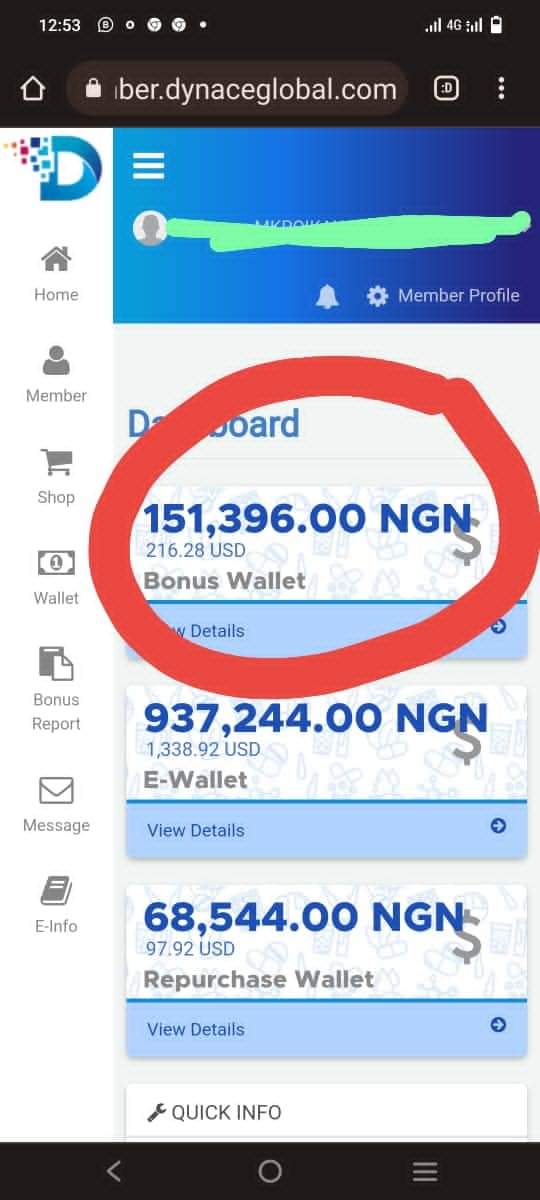The height and width of the screenshot is (1200, 540).
Task: Click View Details under E-Wallet
Action: (195, 830)
